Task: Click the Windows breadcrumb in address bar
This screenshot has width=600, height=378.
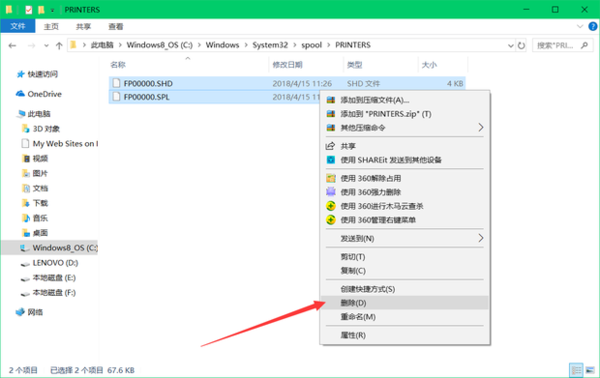Action: coord(222,45)
